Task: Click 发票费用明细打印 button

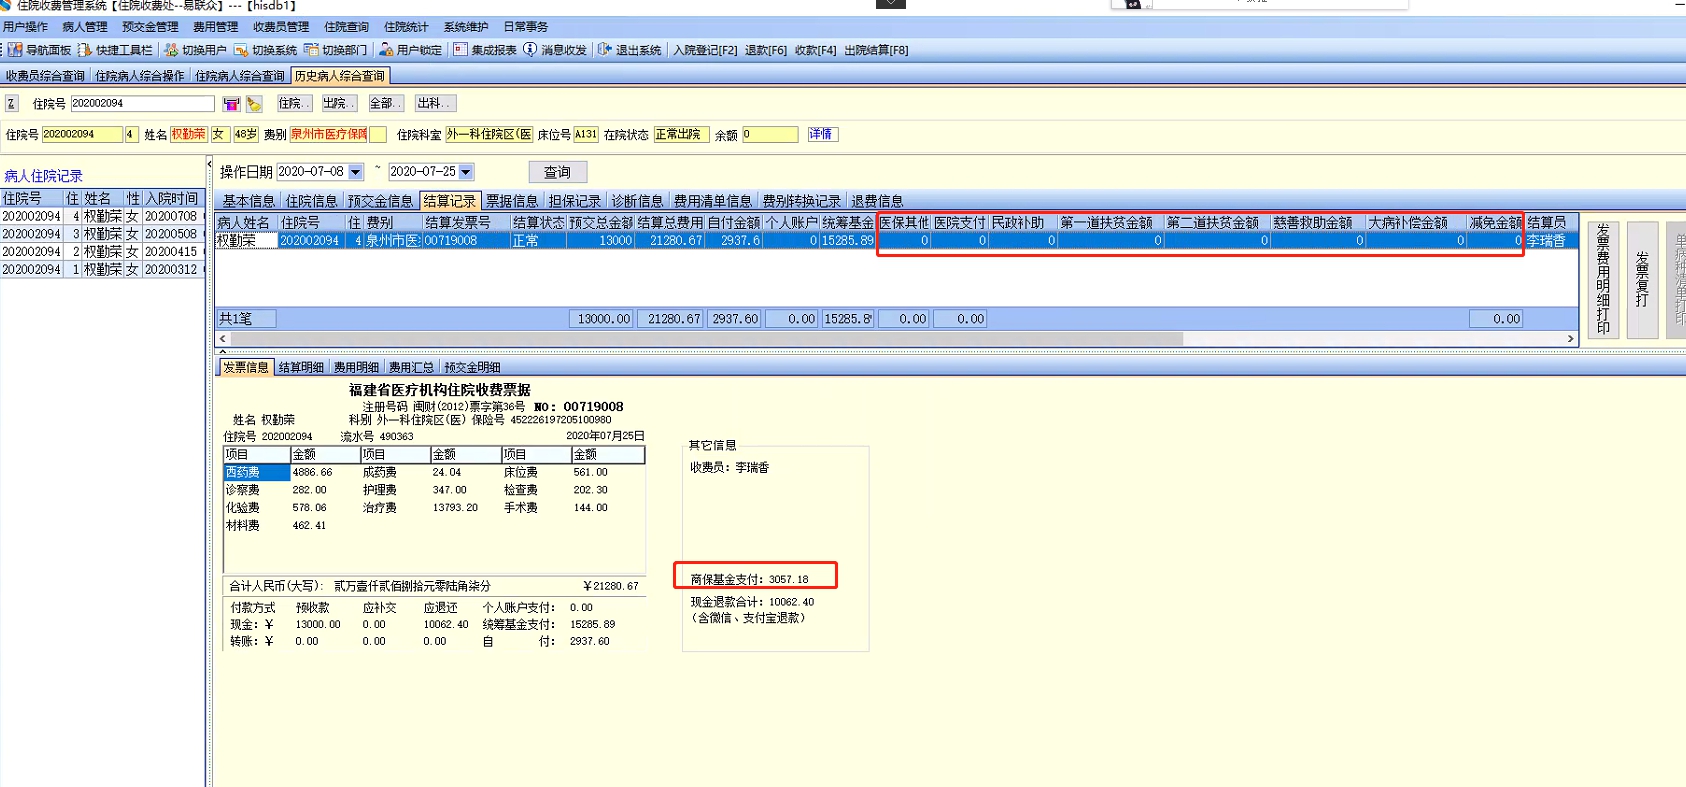Action: (x=1603, y=279)
